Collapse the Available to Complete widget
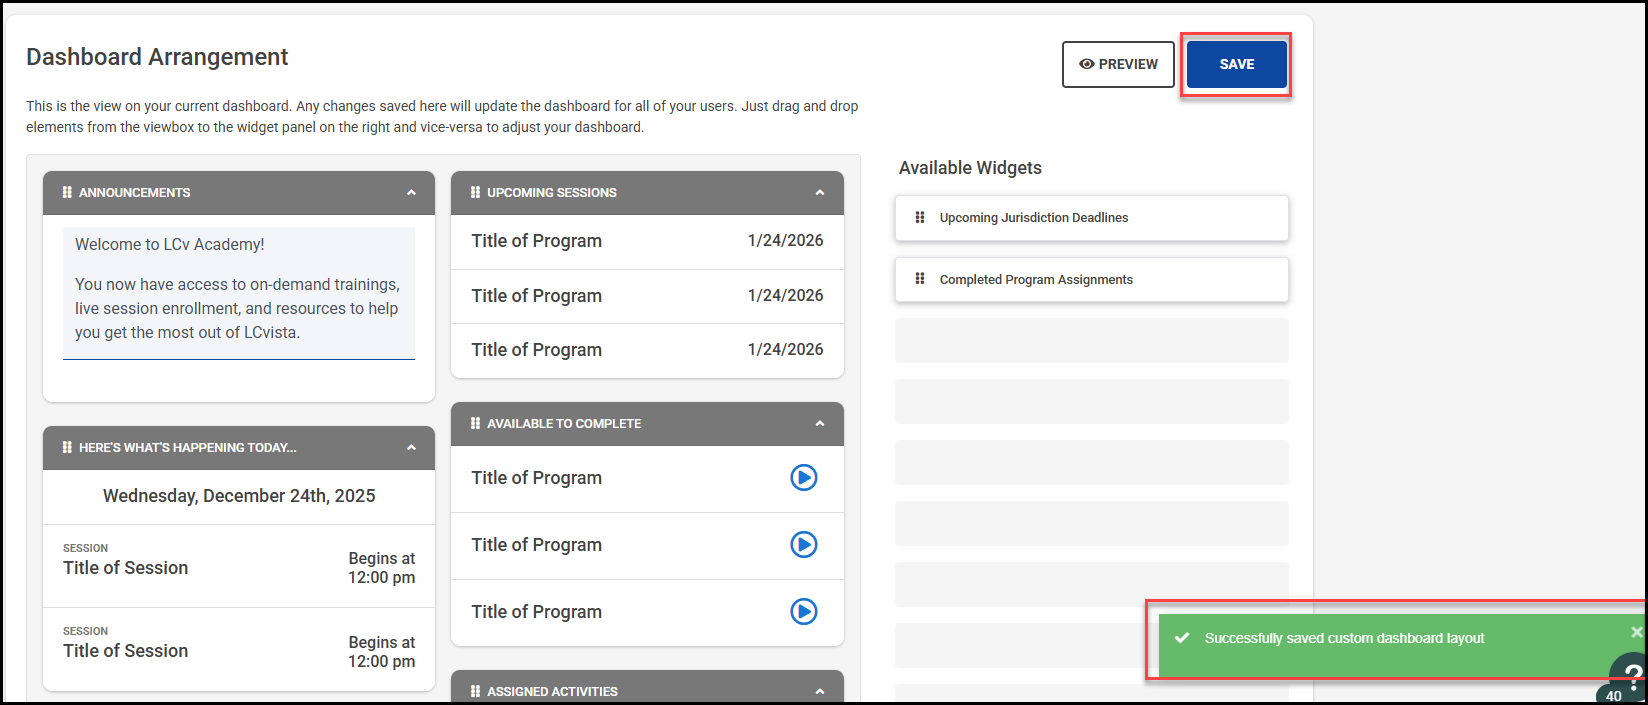The image size is (1648, 705). tap(820, 423)
